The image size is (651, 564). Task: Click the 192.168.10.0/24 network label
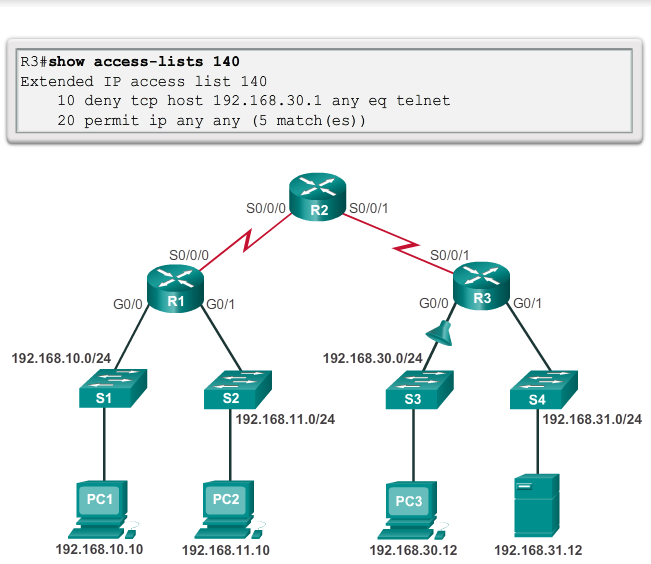click(62, 357)
